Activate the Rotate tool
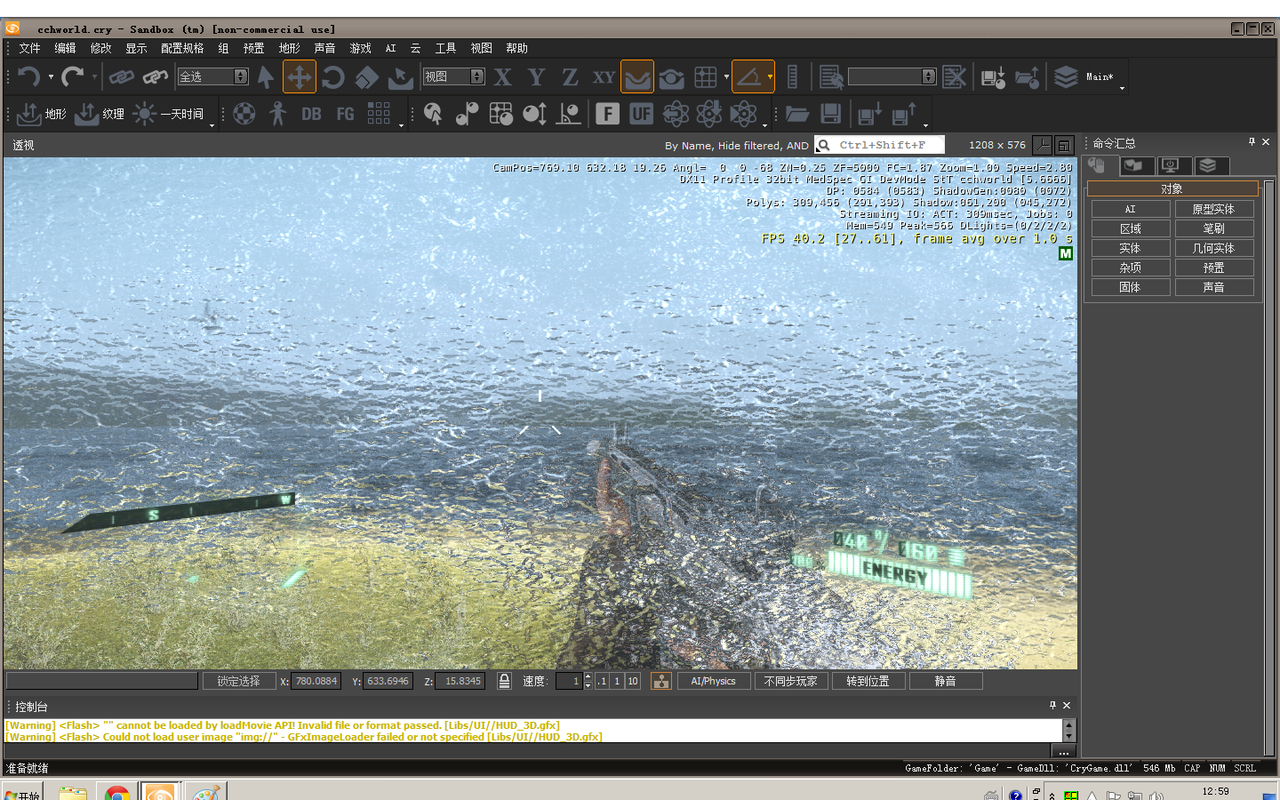 [x=333, y=76]
